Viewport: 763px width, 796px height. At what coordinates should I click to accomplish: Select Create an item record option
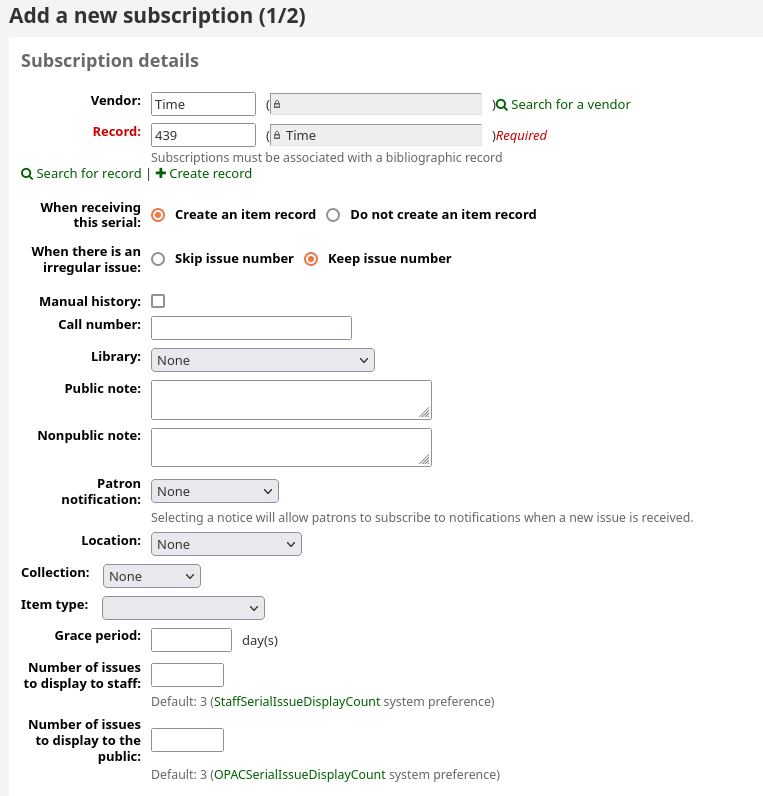click(158, 215)
